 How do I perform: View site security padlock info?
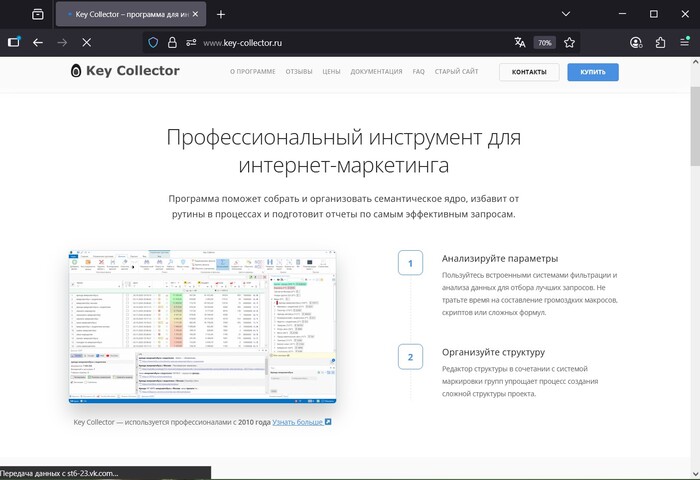(172, 43)
